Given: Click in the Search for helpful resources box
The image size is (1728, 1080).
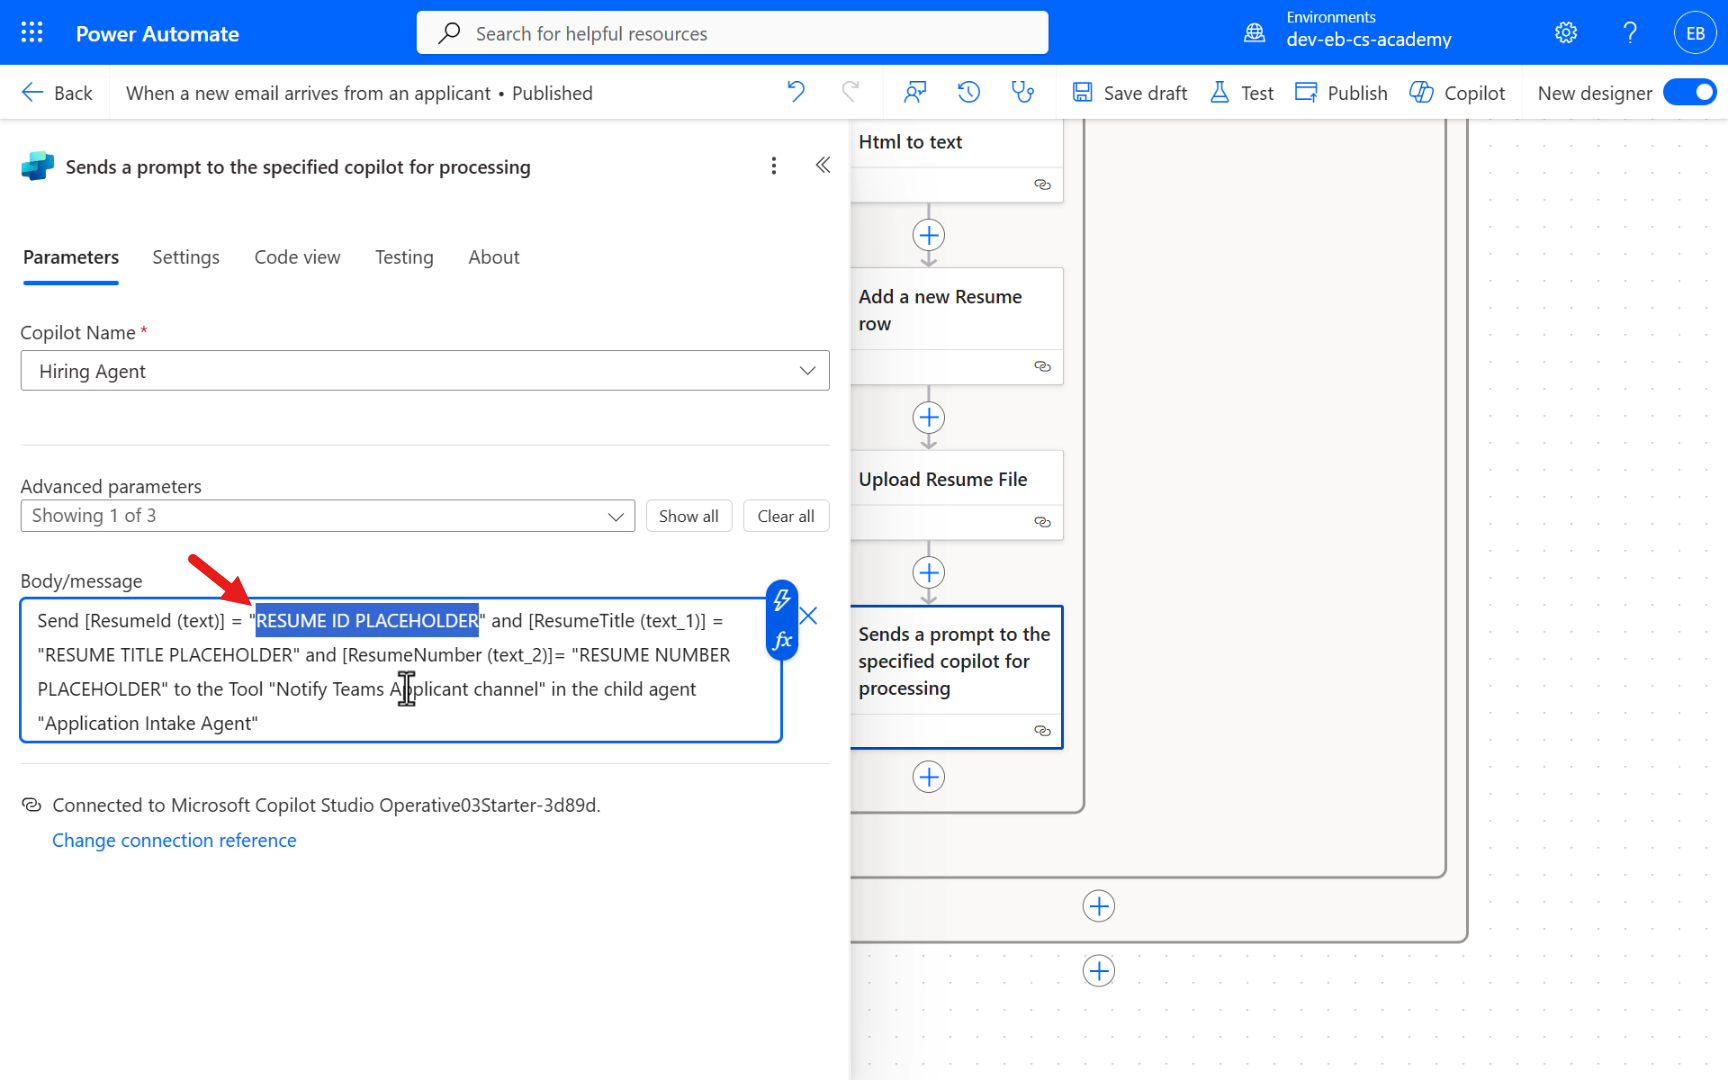Looking at the screenshot, I should point(732,33).
